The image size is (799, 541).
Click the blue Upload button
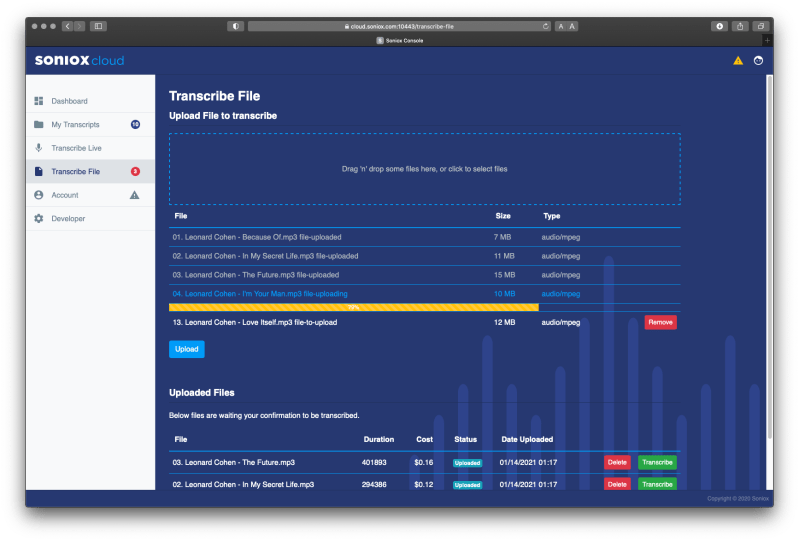(x=187, y=349)
